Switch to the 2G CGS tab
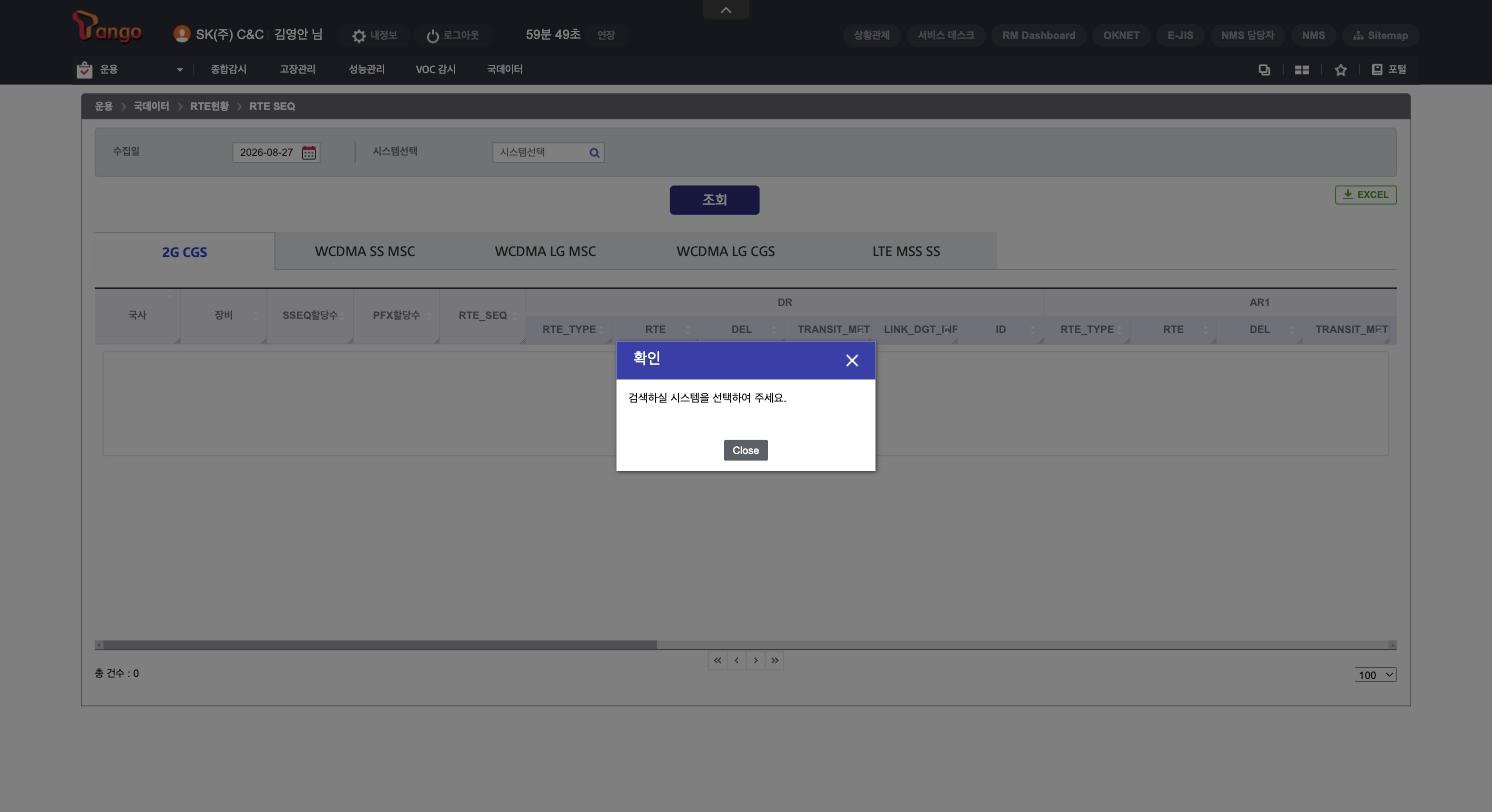 coord(184,252)
